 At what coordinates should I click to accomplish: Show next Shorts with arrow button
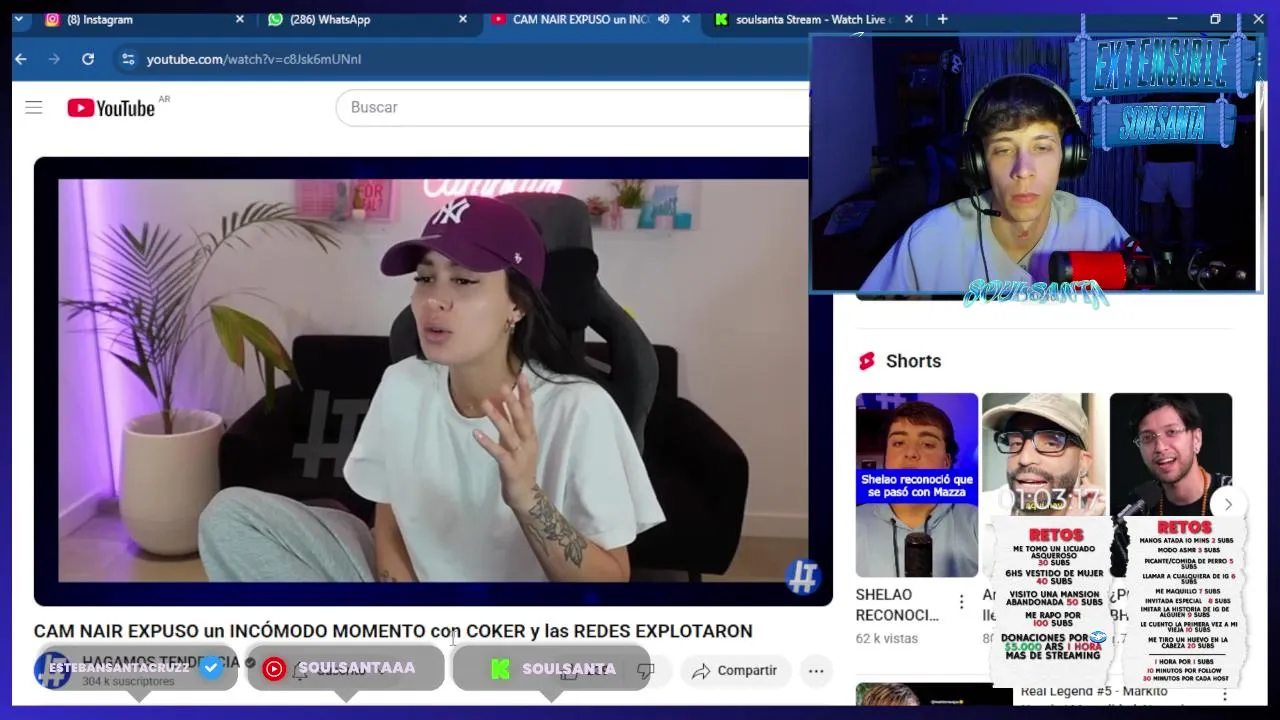coord(1228,504)
